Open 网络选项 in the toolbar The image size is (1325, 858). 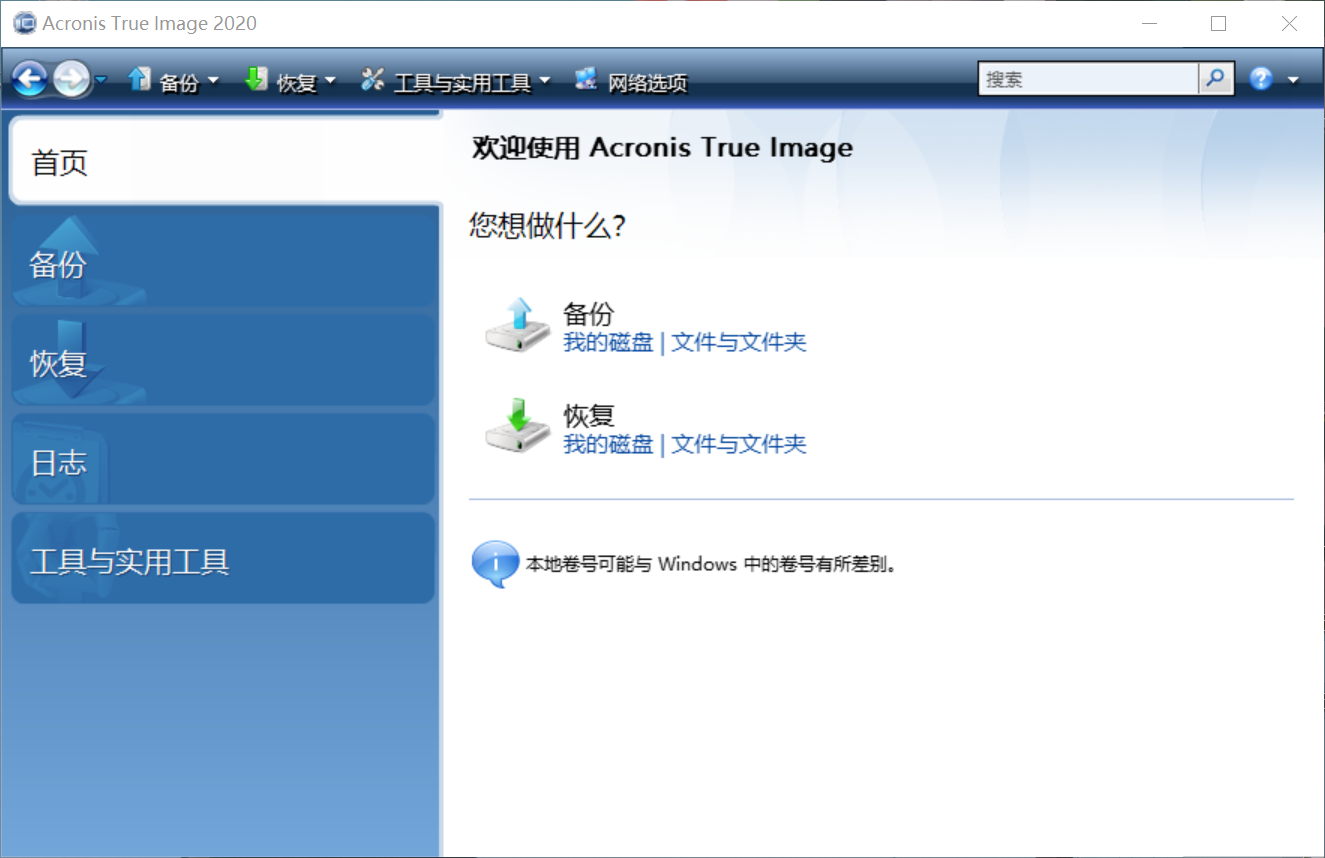tap(632, 82)
